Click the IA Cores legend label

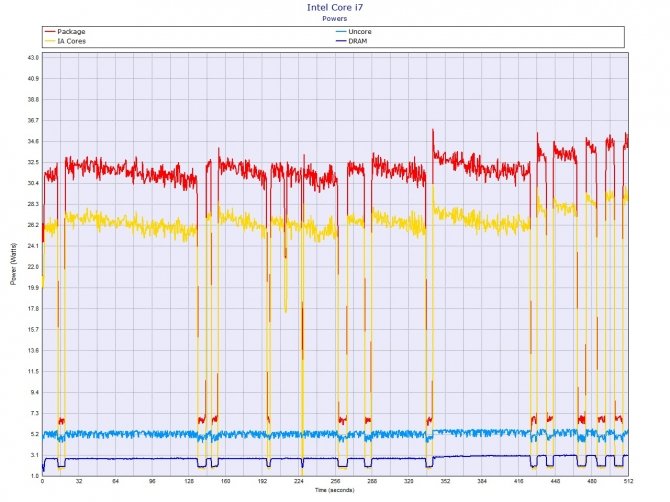(71, 41)
